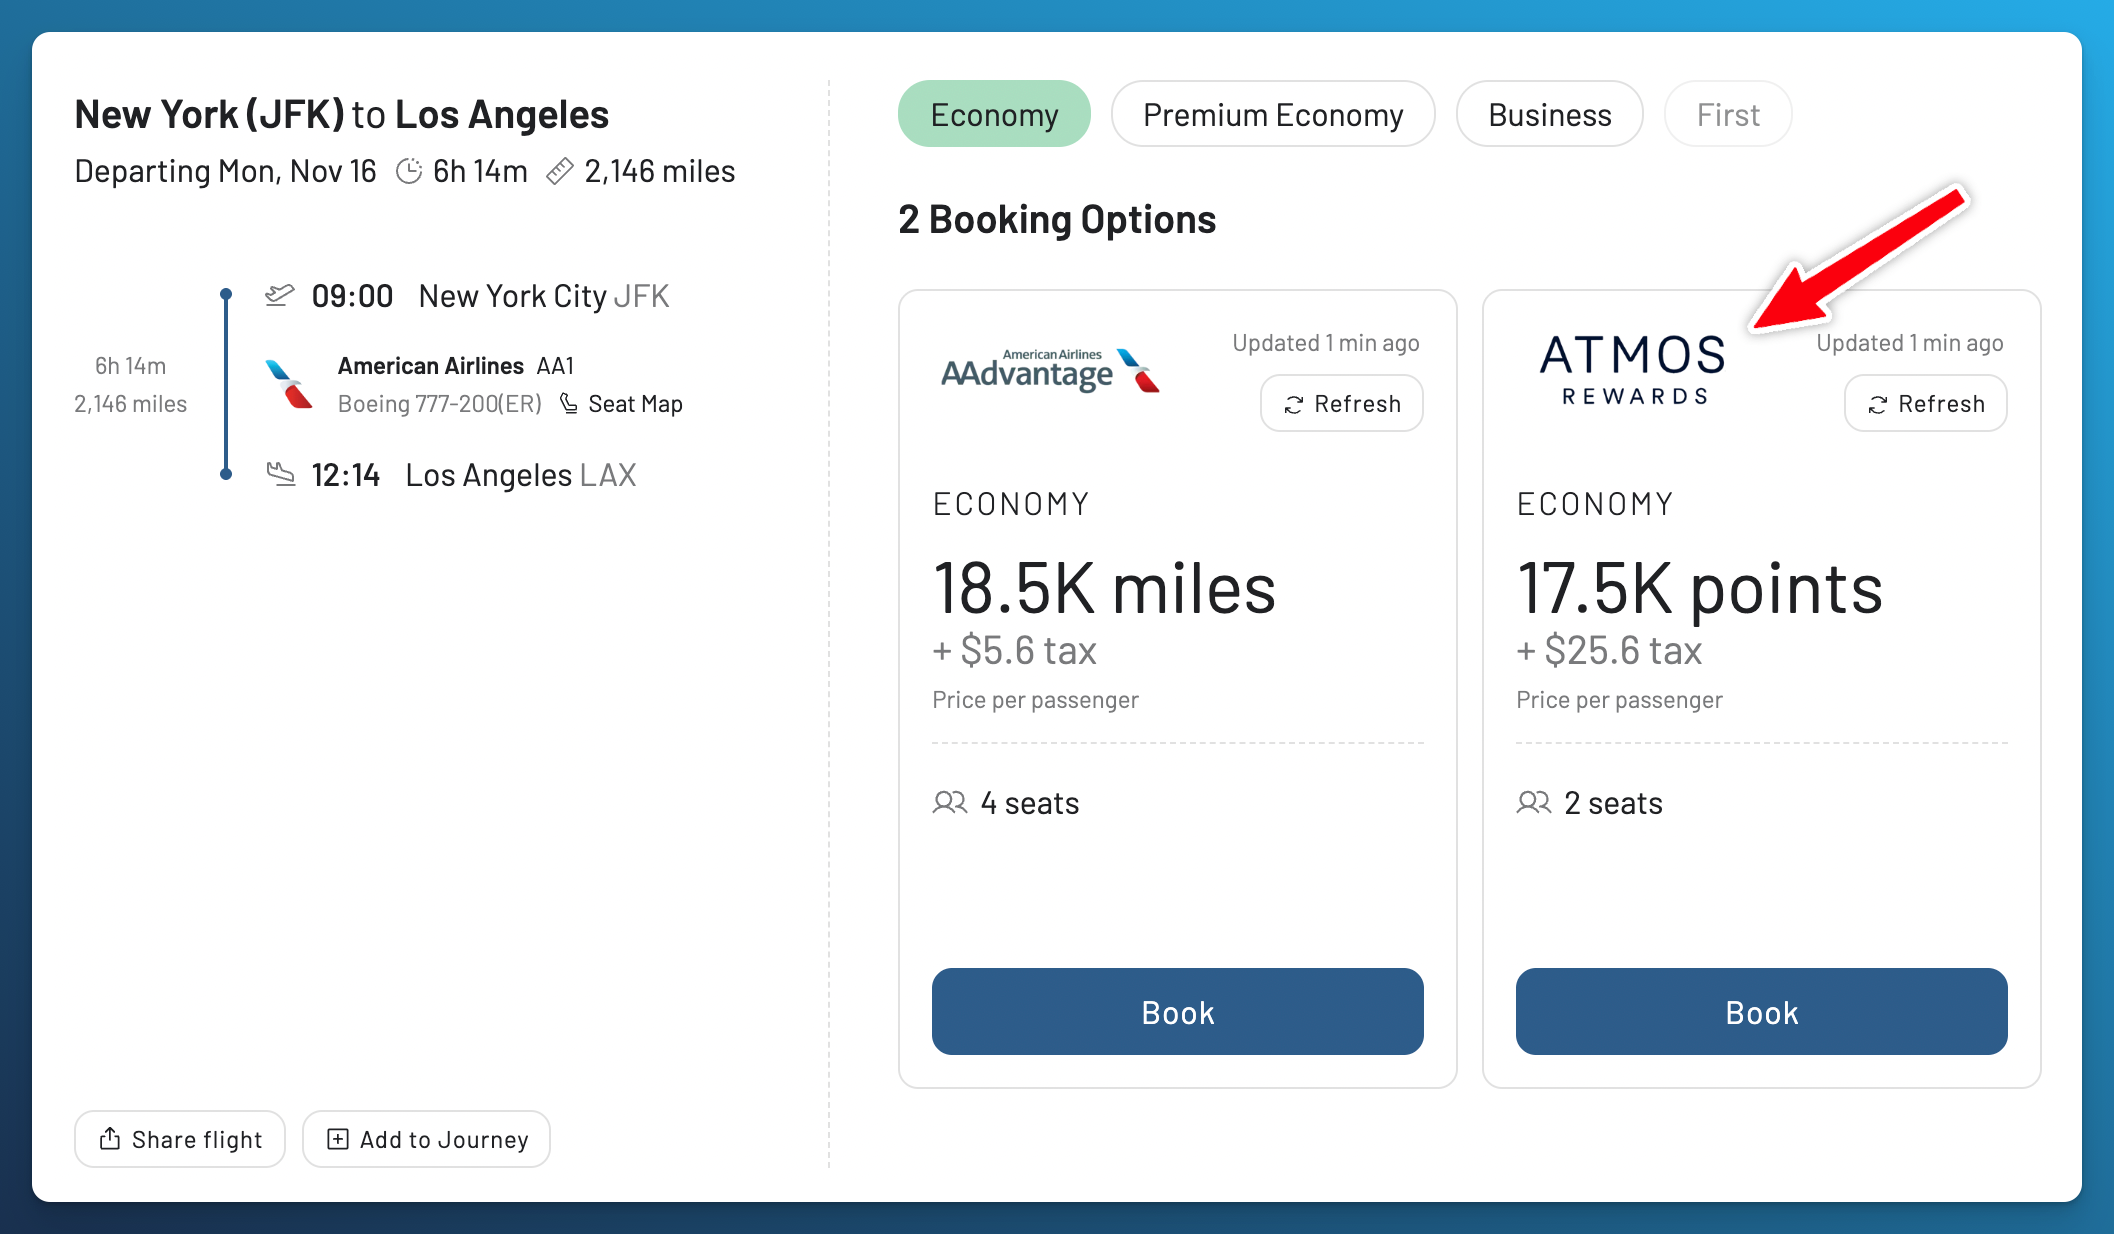Click the landing plane icon beside 12:14
The image size is (2114, 1234).
(281, 474)
